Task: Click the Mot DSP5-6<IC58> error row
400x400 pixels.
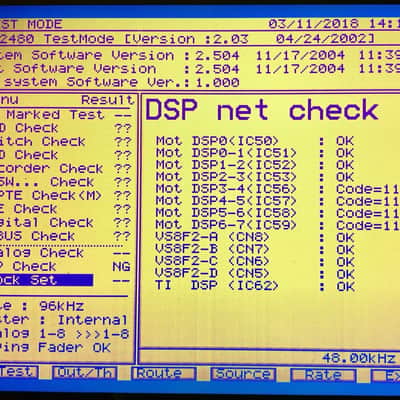Action: [x=277, y=213]
